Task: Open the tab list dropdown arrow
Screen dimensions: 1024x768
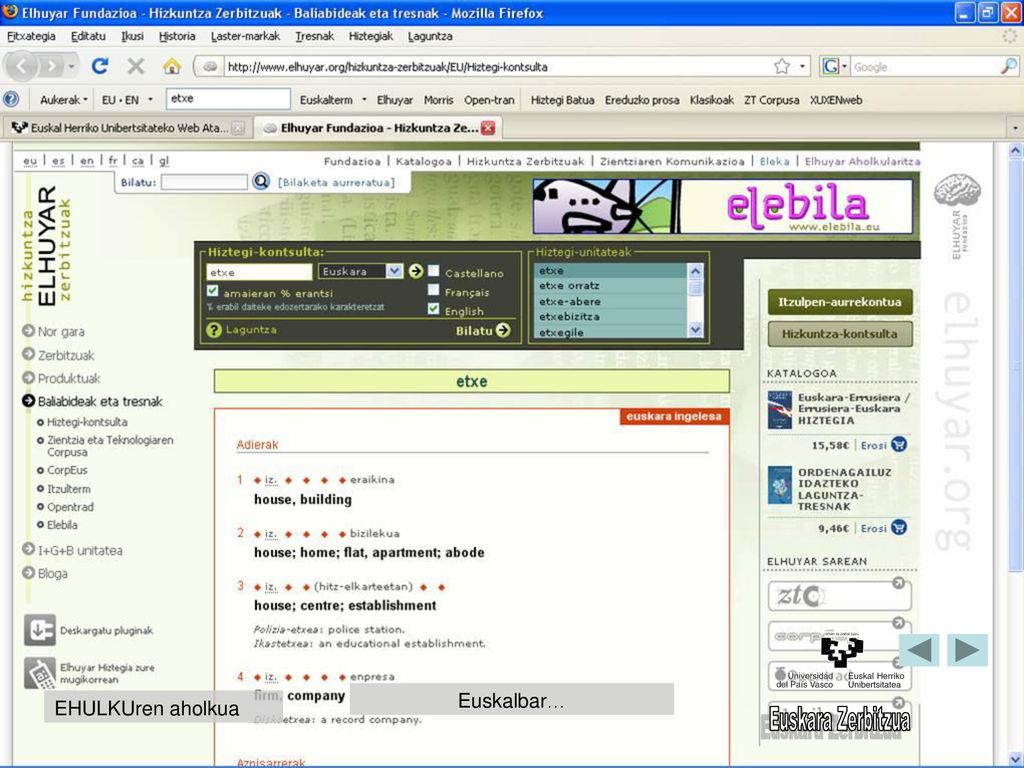Action: click(x=1015, y=128)
